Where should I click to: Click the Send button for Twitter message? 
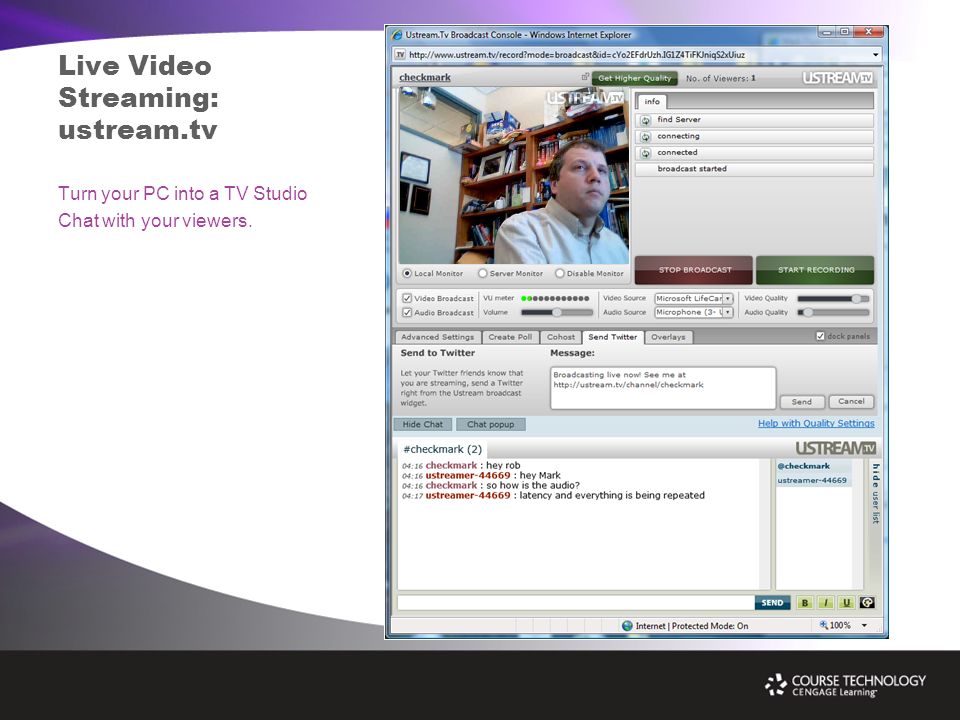pyautogui.click(x=801, y=402)
